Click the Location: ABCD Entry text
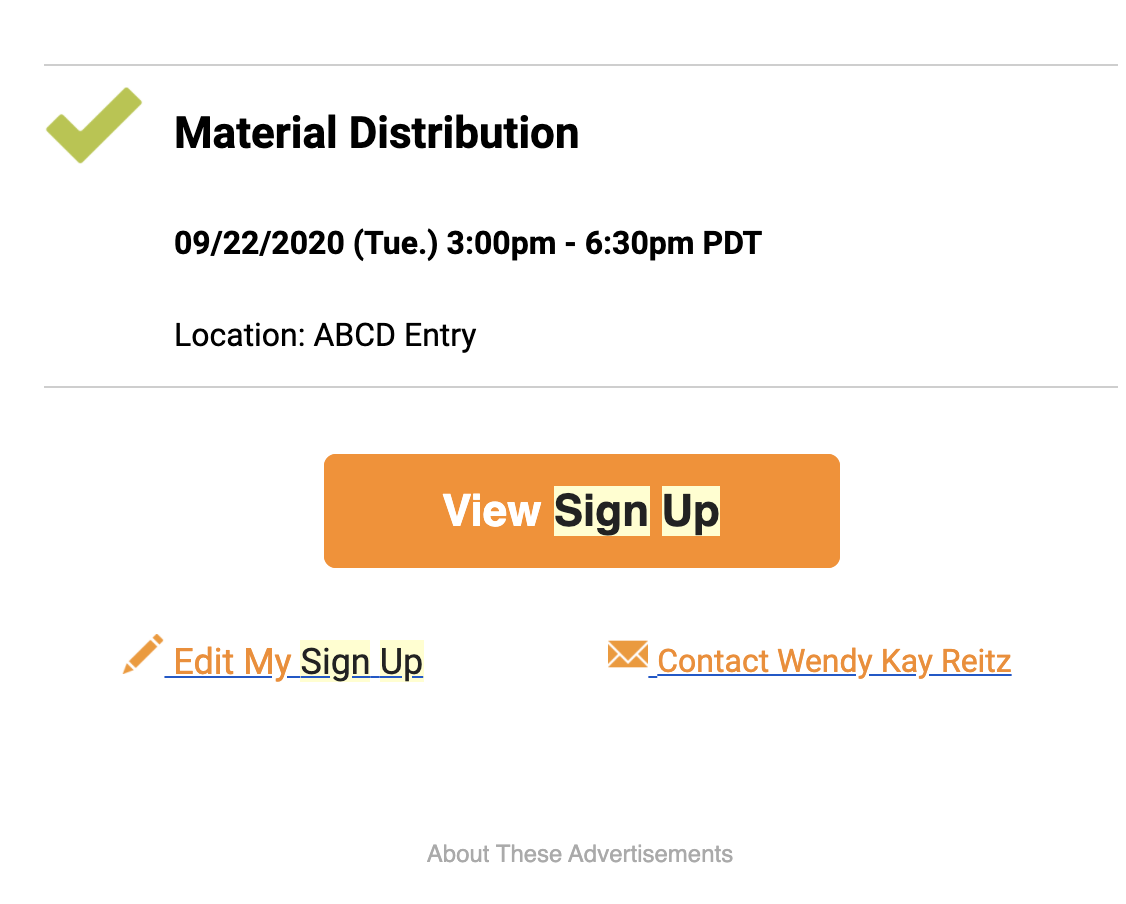The image size is (1126, 904). pyautogui.click(x=325, y=335)
